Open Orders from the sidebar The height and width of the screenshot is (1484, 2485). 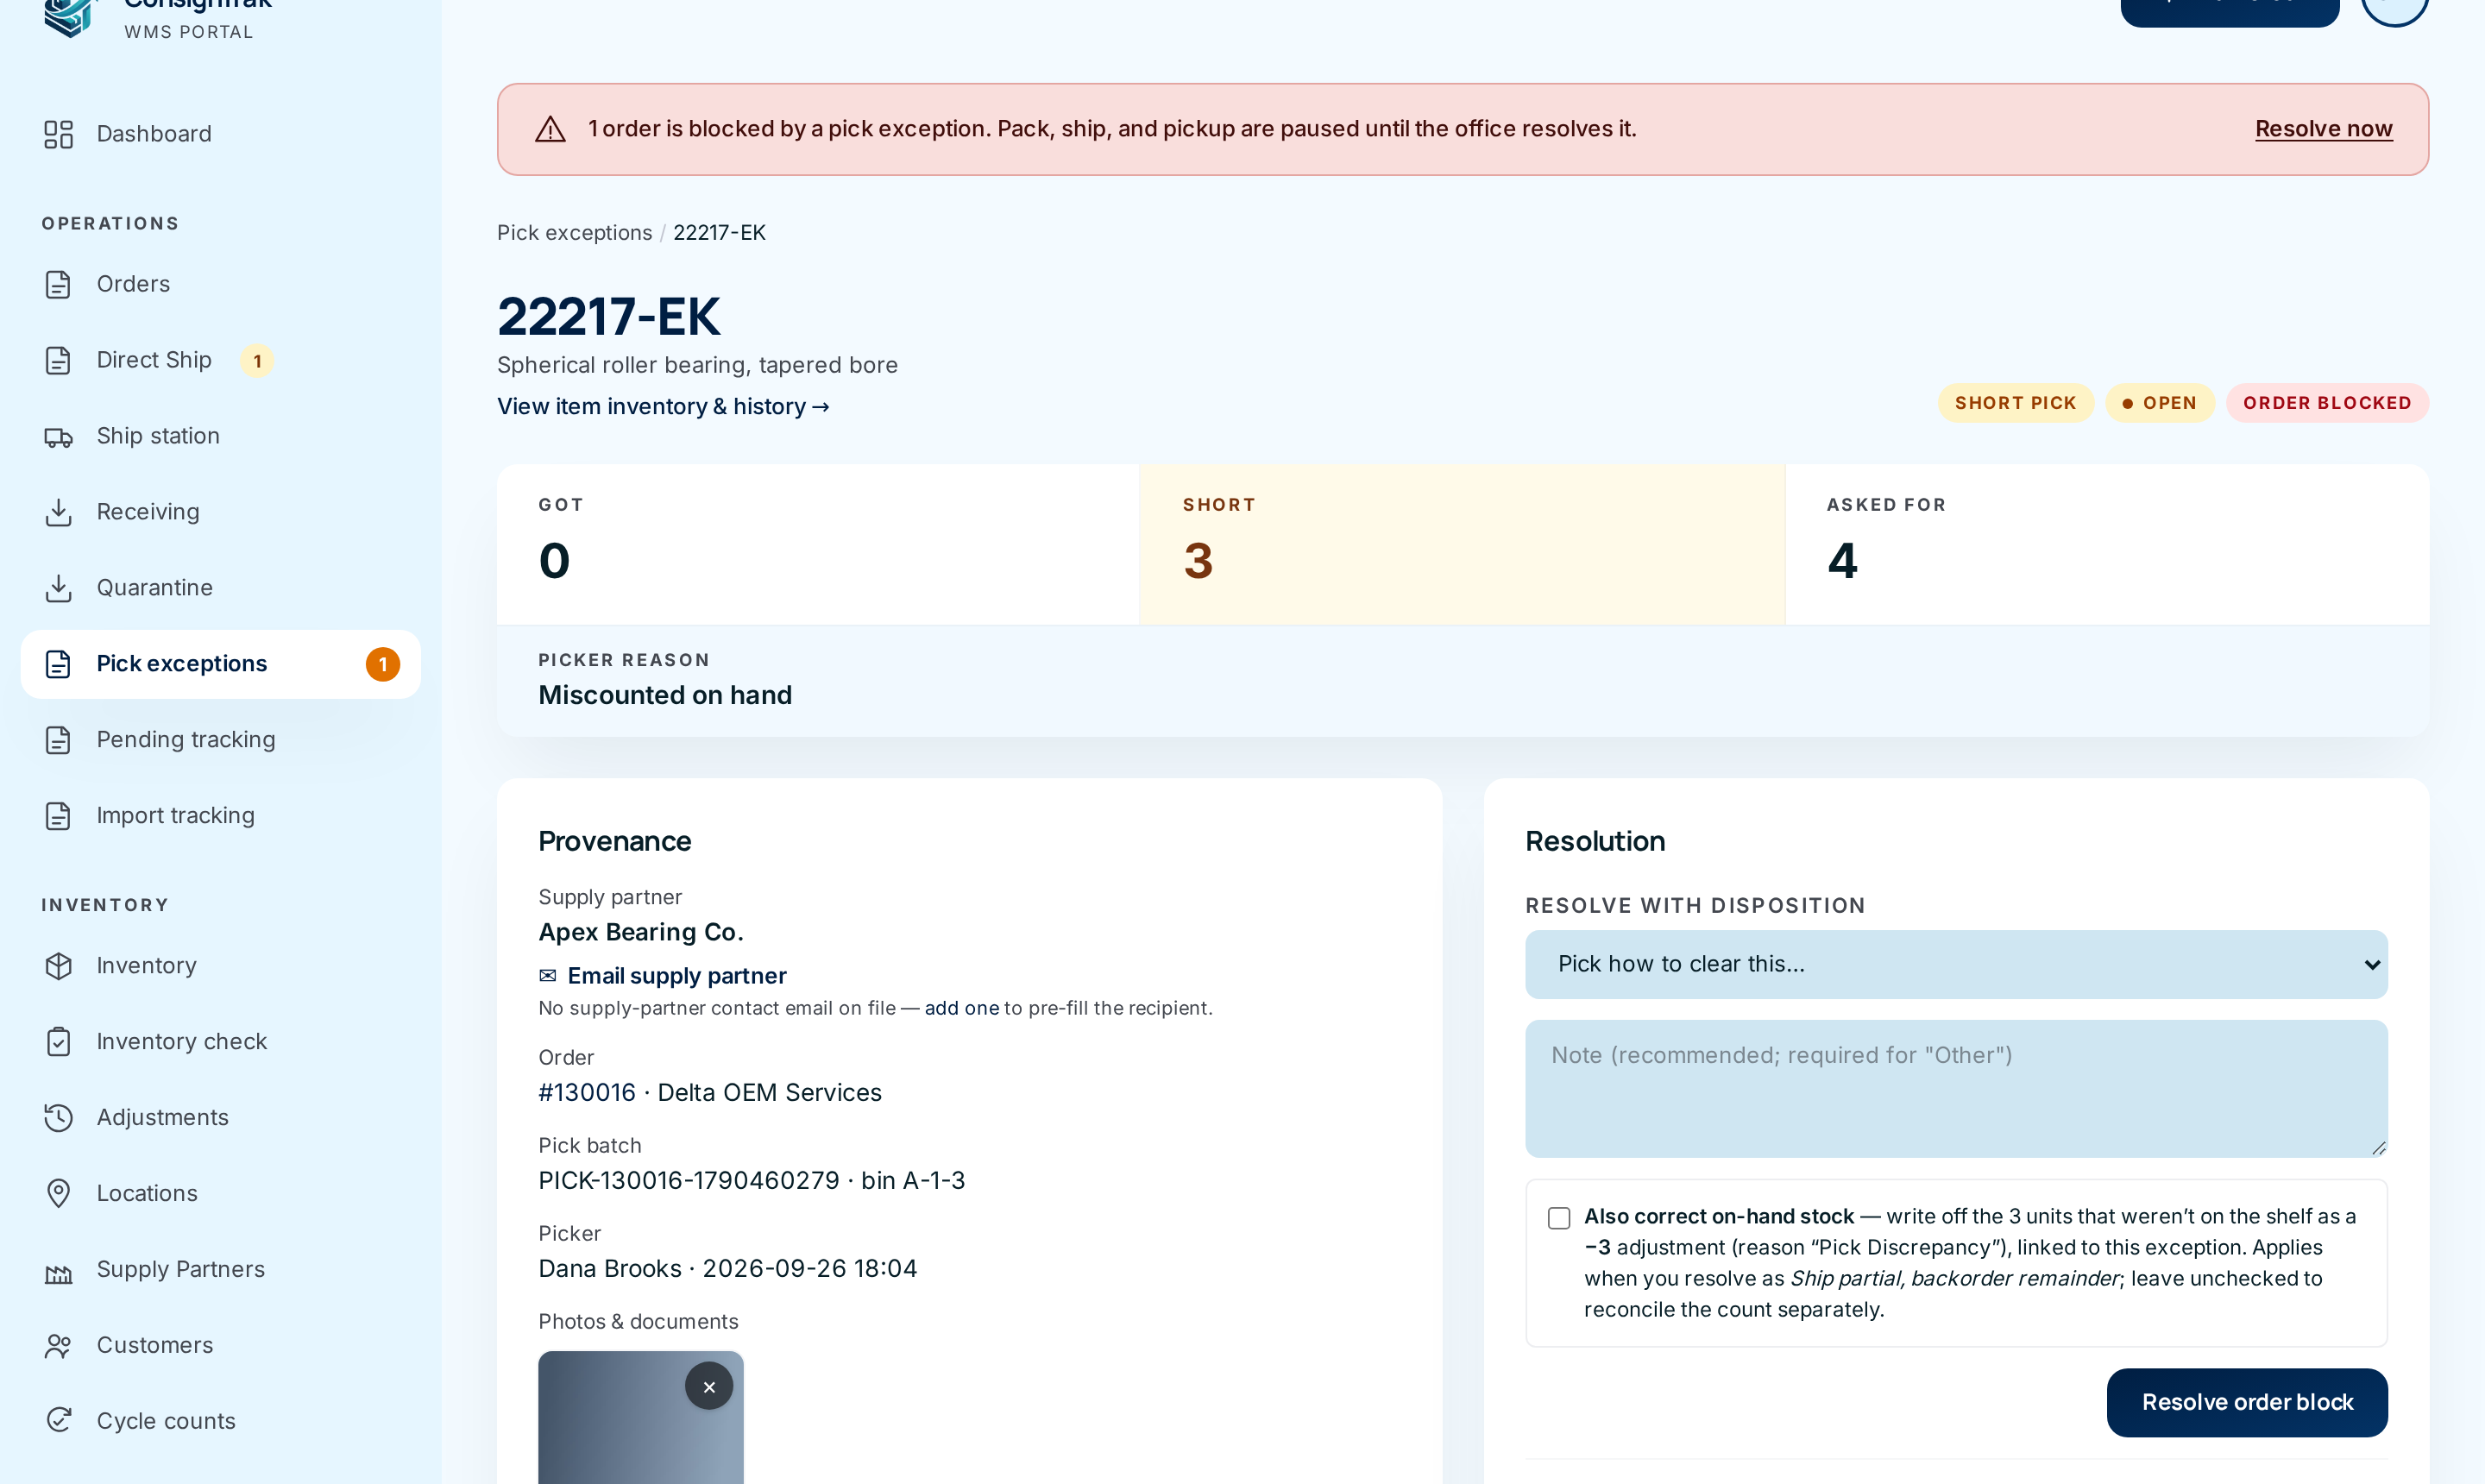click(220, 284)
